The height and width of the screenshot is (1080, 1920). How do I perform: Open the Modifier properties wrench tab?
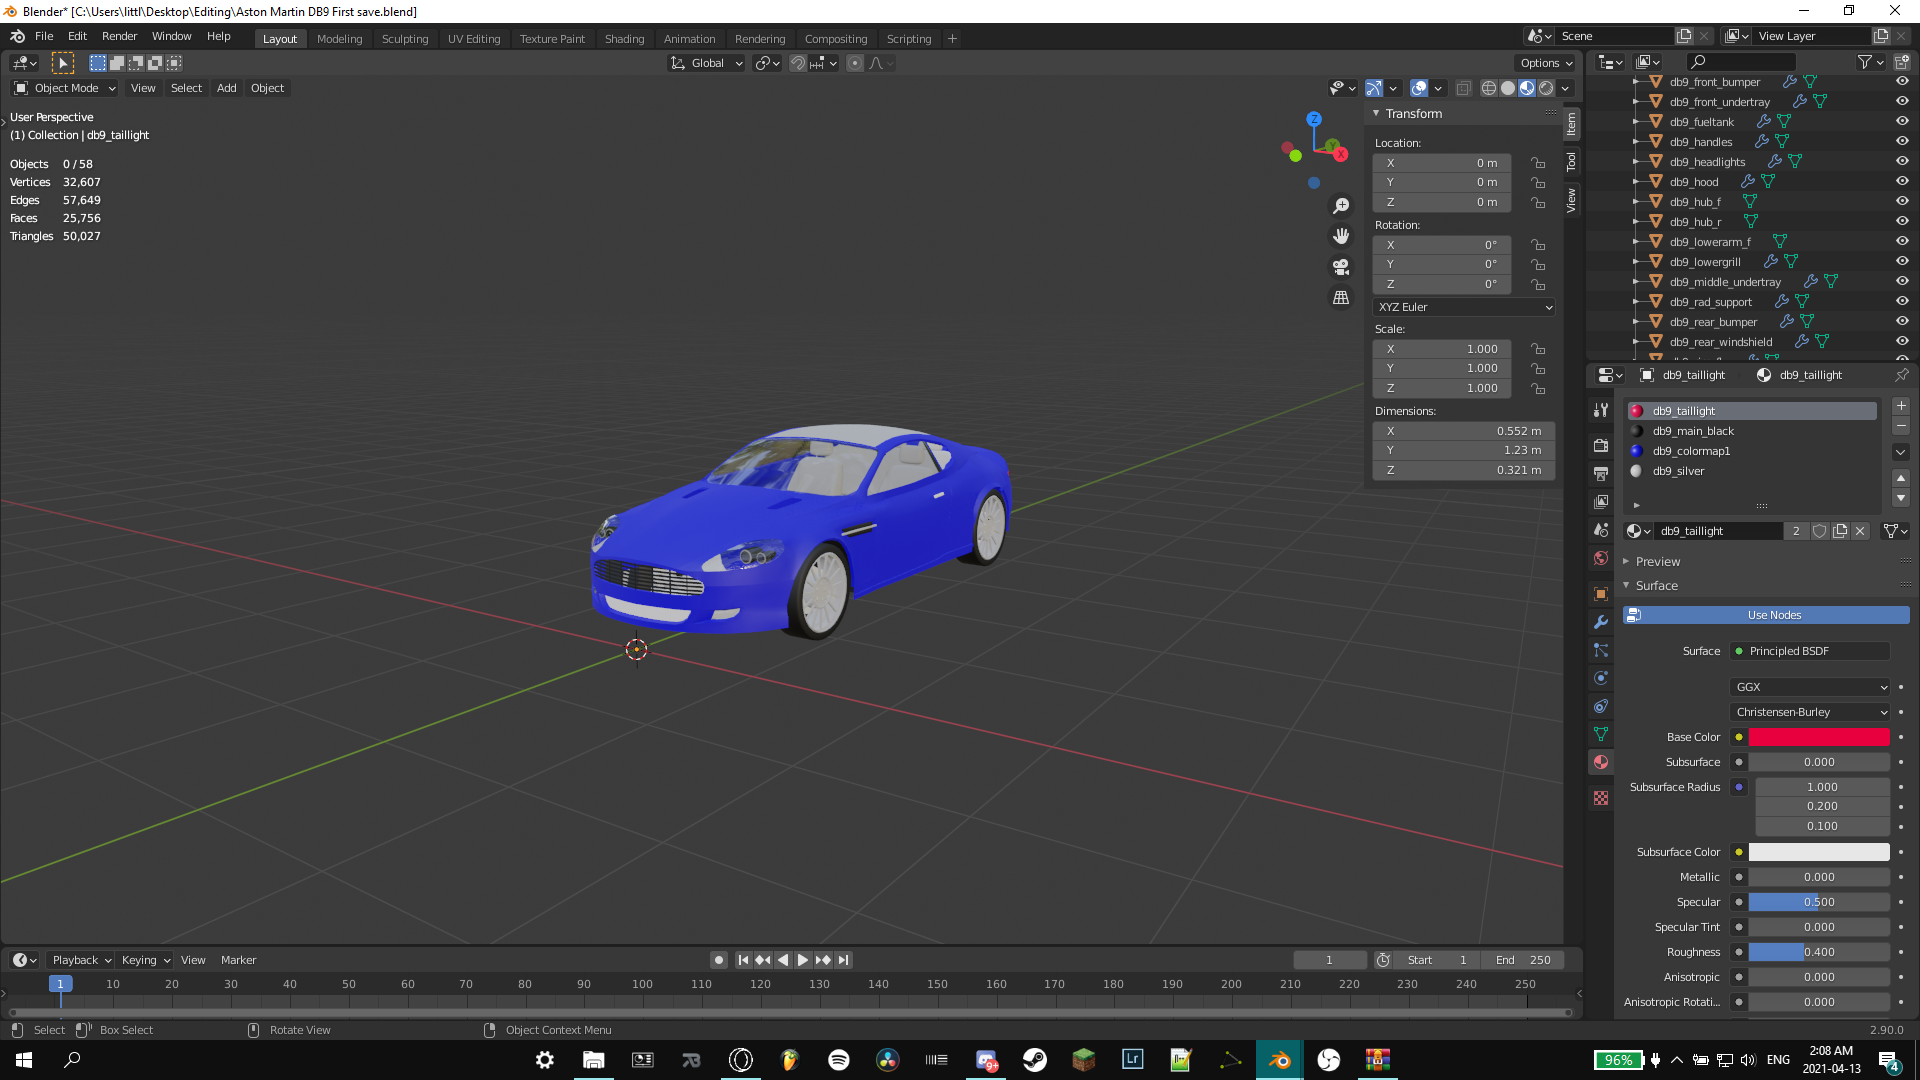pos(1601,622)
